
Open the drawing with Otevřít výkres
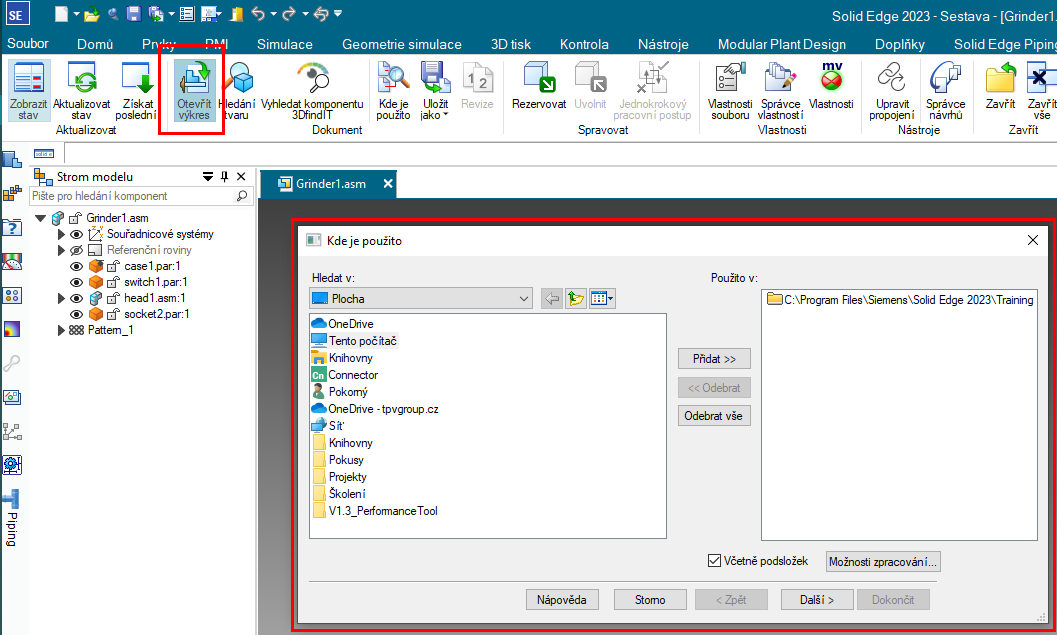(194, 92)
